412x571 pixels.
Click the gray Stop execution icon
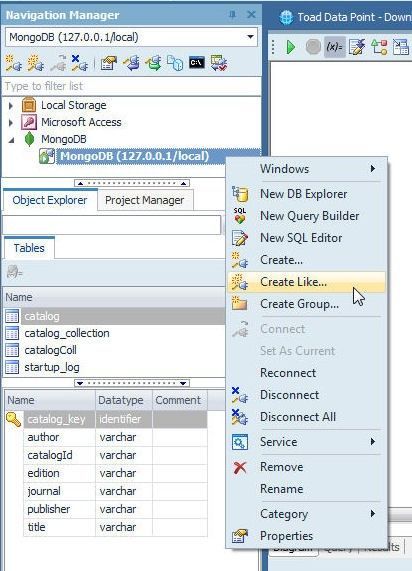click(x=313, y=47)
